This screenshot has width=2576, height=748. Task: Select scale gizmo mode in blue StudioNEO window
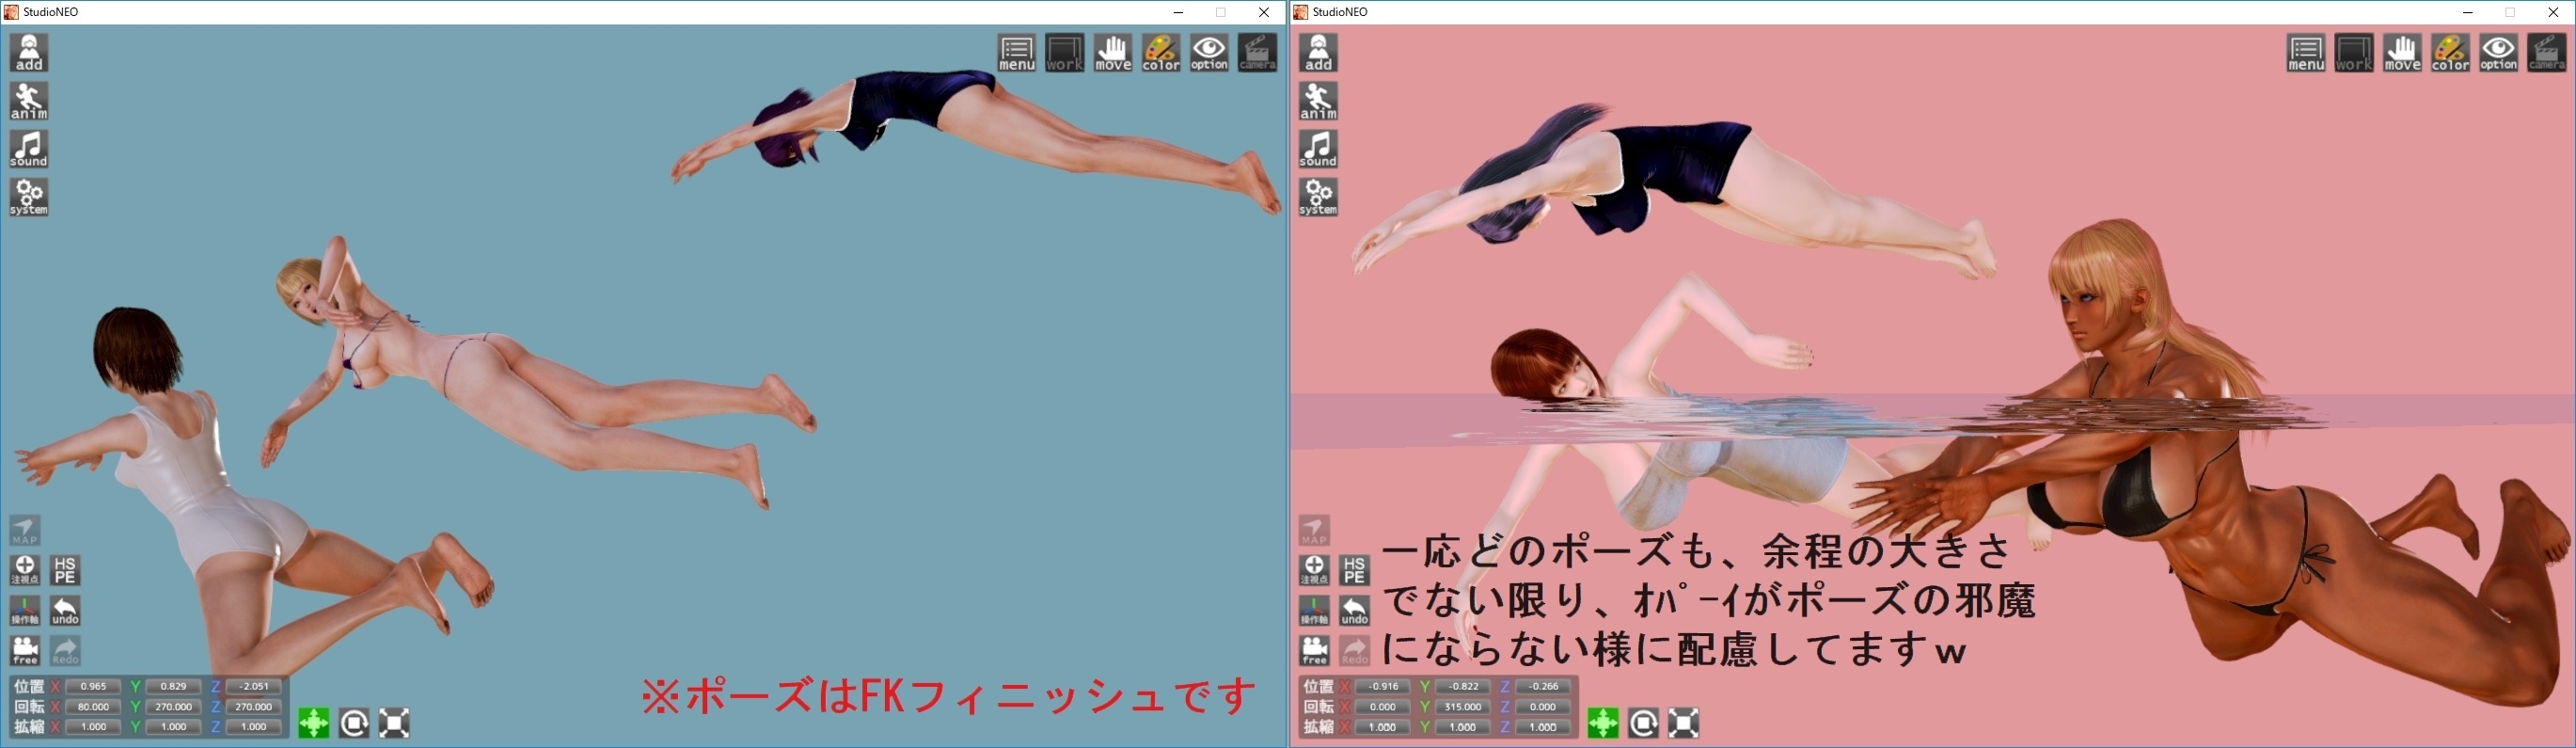[x=394, y=722]
